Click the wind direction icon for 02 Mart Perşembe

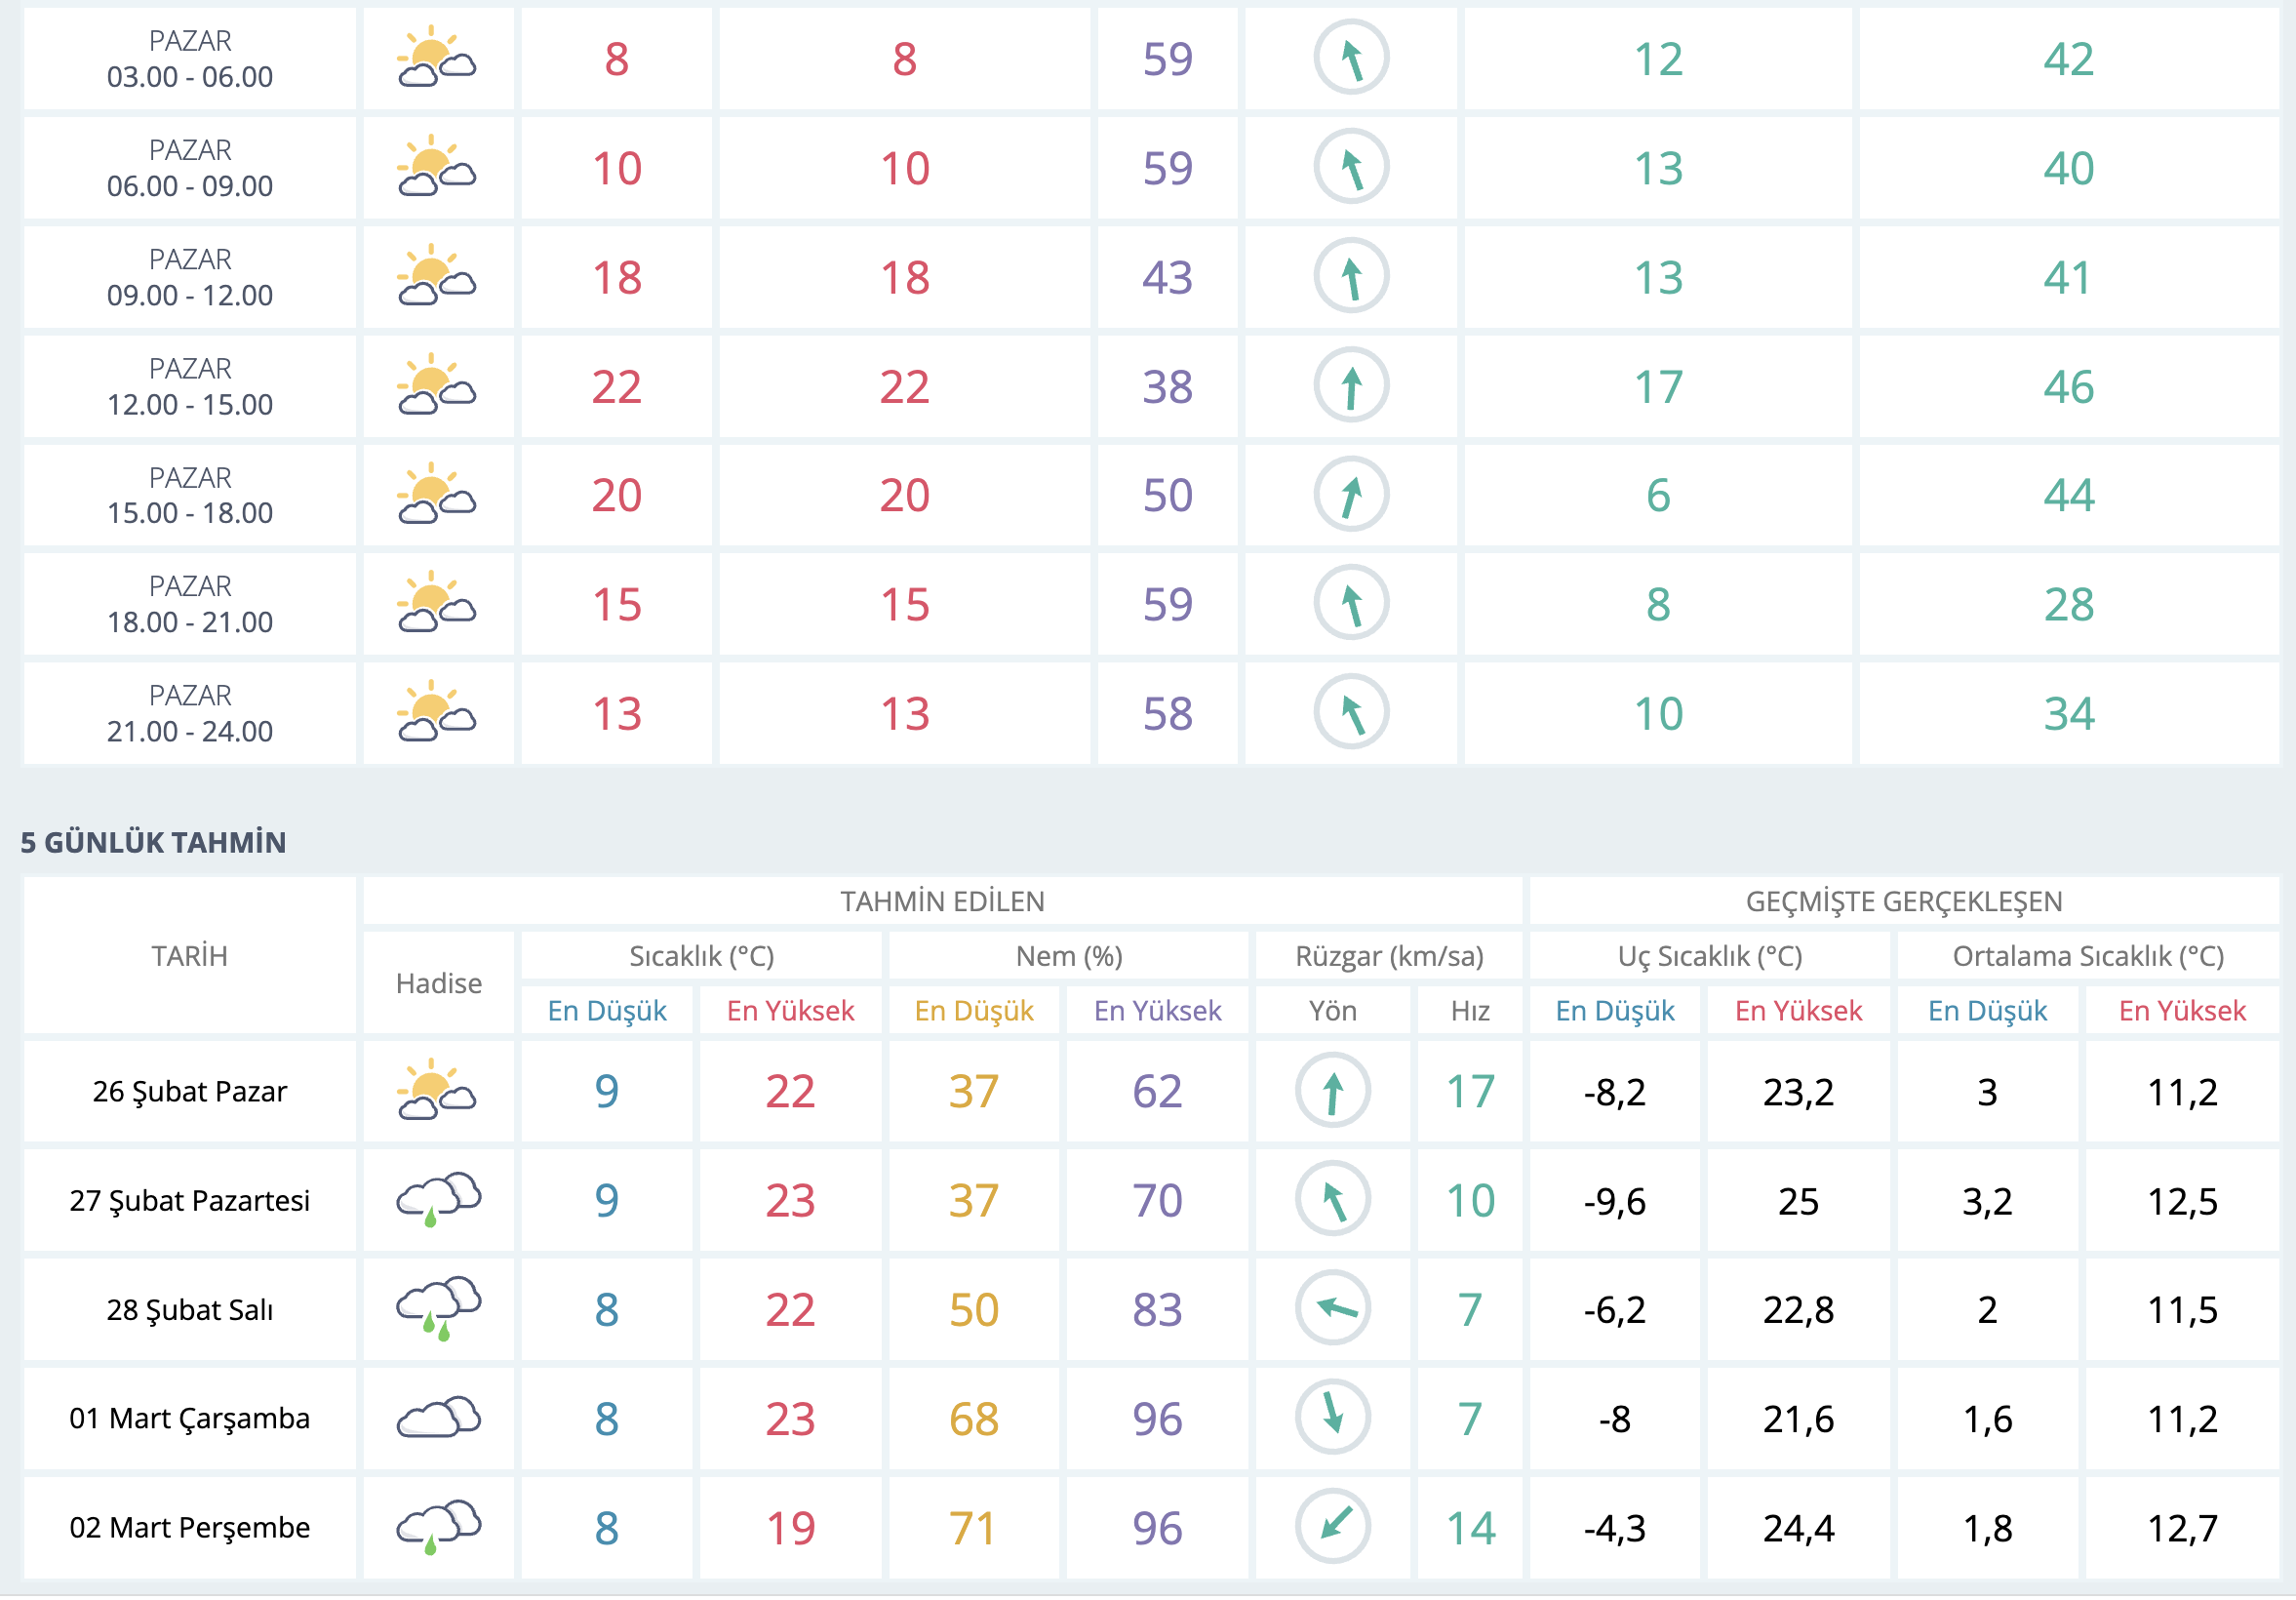[x=1333, y=1526]
